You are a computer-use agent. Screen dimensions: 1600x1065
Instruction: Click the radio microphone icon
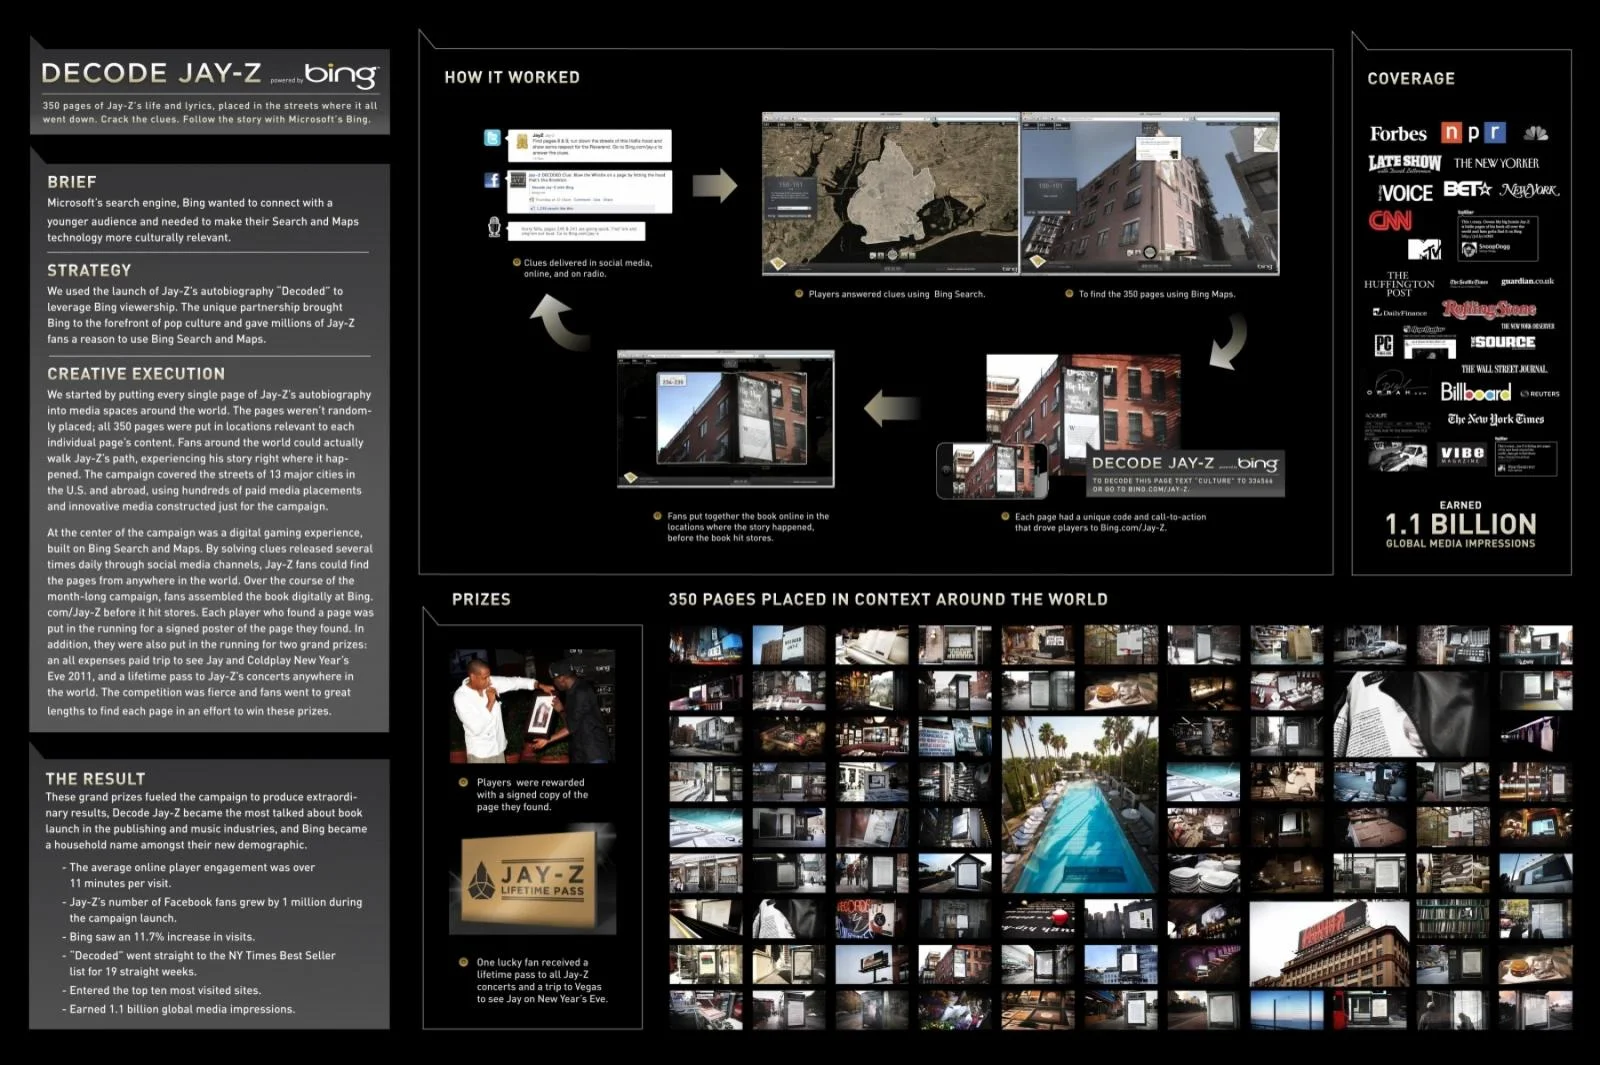point(494,227)
